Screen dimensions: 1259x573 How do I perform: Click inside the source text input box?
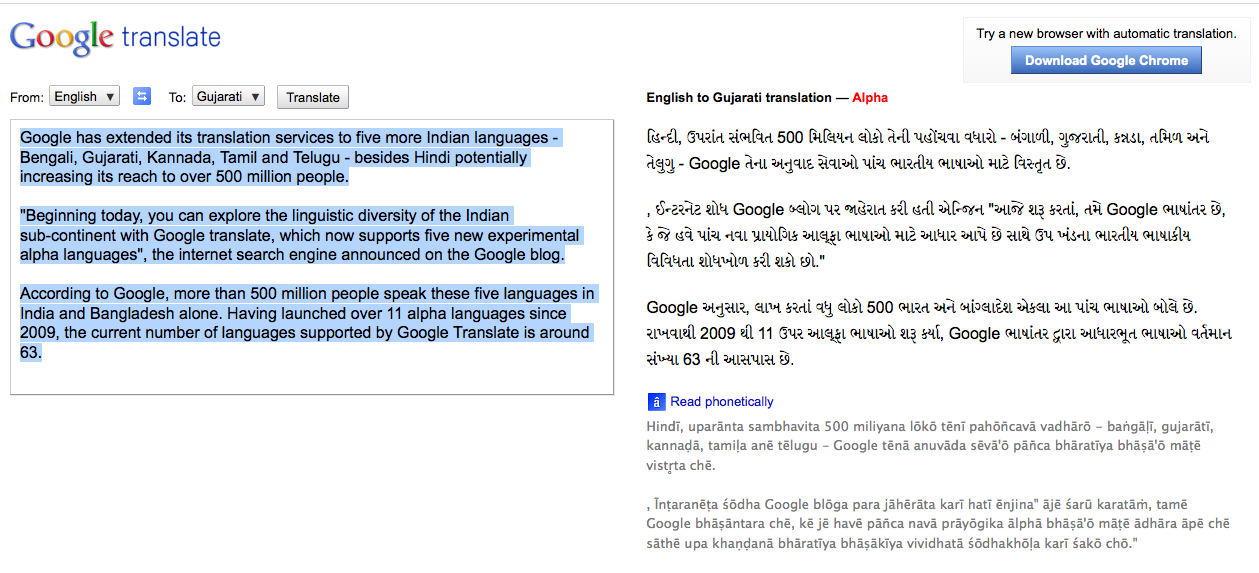pos(312,257)
